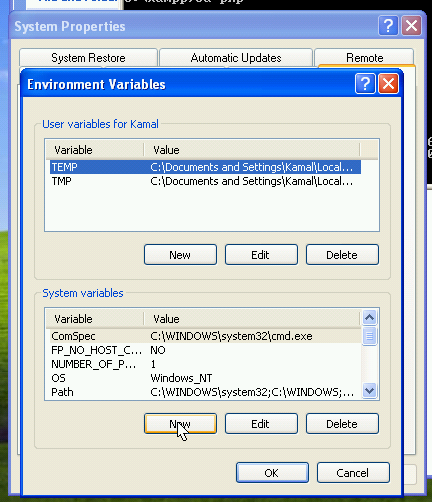432x502 pixels.
Task: Delete the selected user variable
Action: (342, 255)
